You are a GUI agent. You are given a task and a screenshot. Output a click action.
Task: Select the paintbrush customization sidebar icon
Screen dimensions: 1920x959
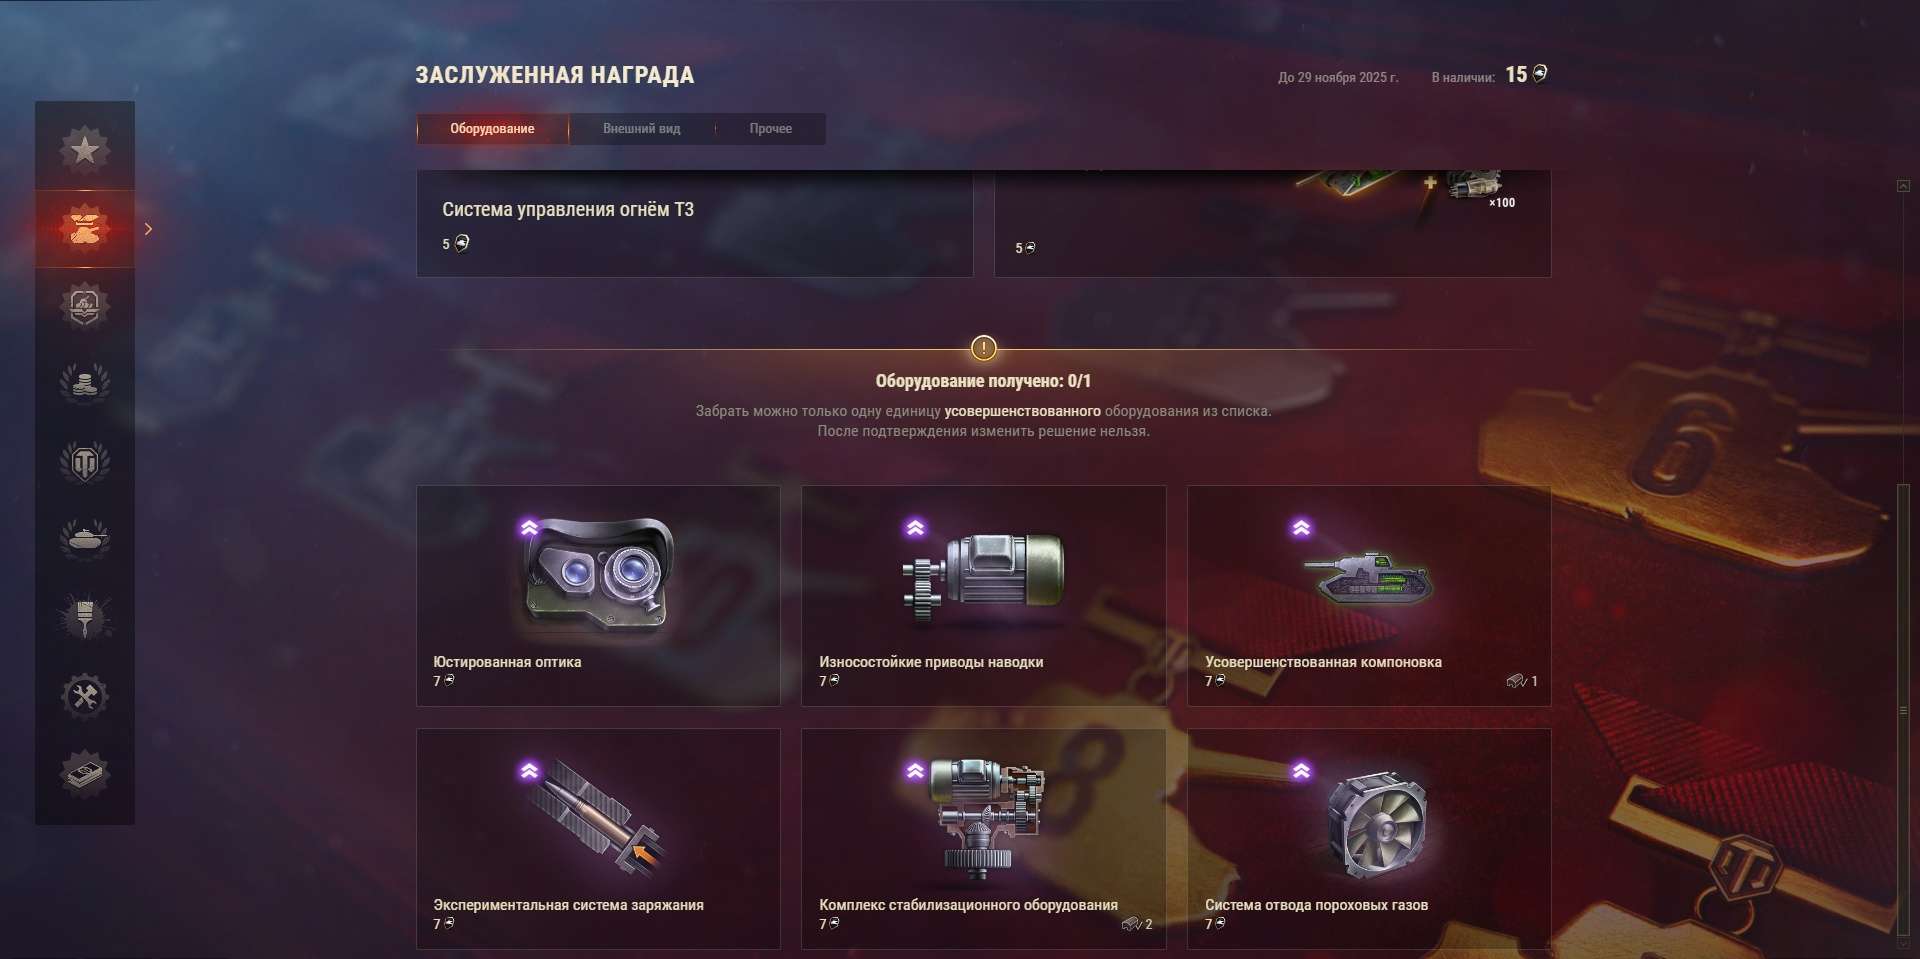(85, 617)
